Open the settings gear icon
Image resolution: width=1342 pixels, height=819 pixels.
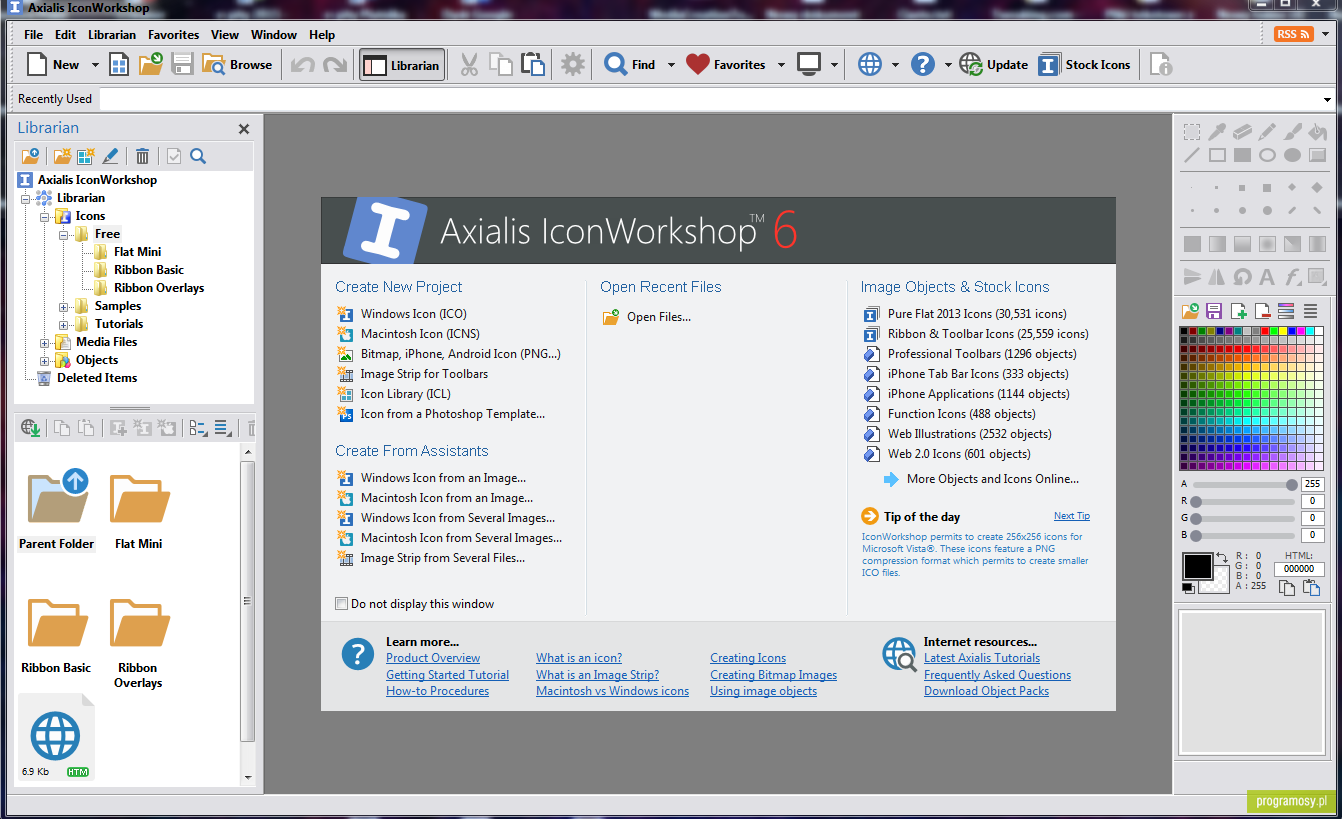pos(573,65)
